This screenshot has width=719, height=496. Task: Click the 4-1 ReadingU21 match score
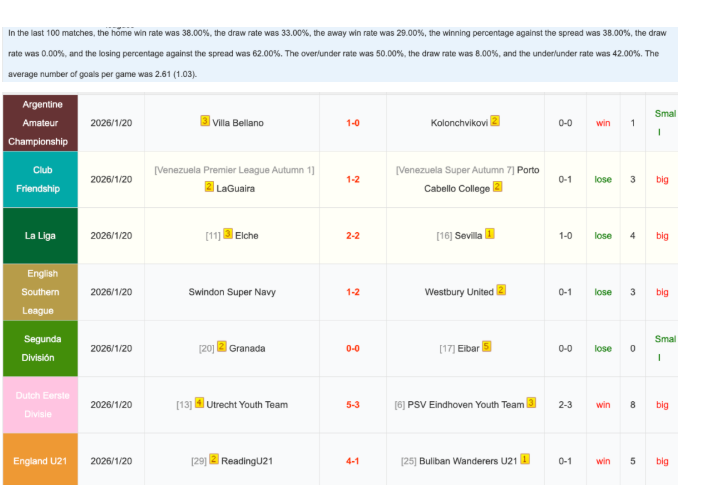(x=353, y=461)
